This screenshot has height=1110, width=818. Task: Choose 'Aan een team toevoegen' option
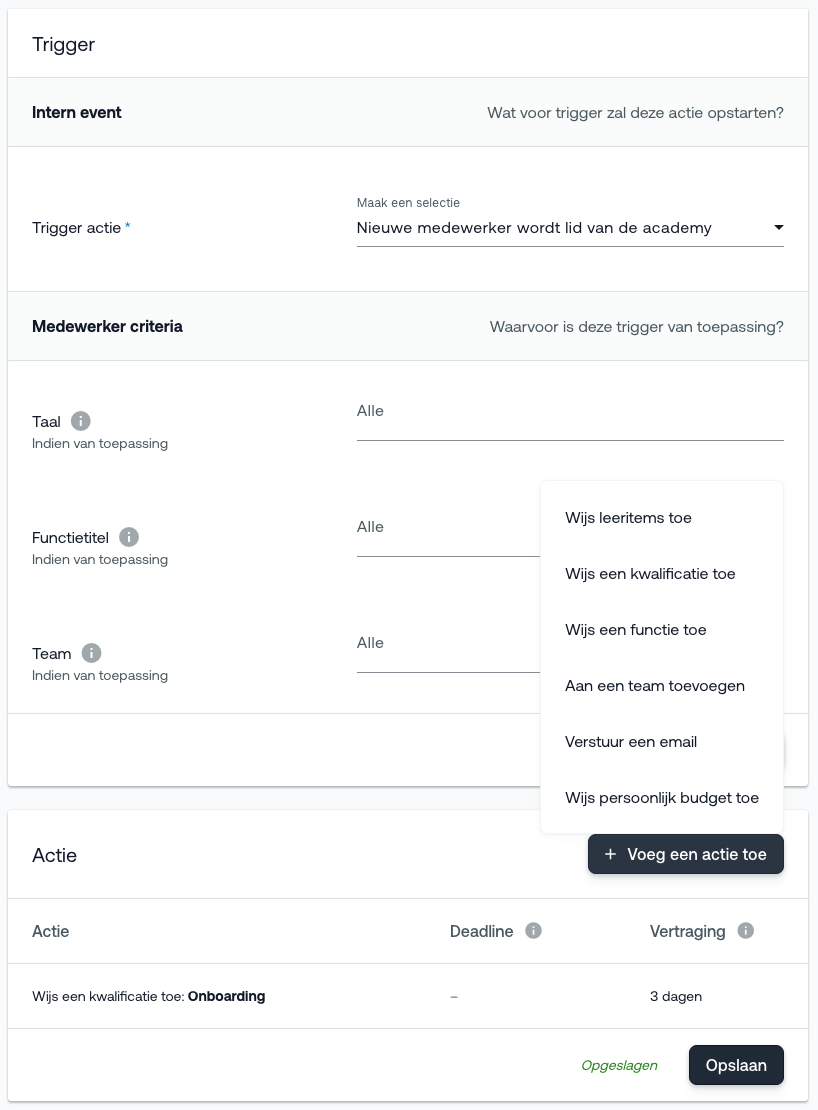click(x=655, y=686)
